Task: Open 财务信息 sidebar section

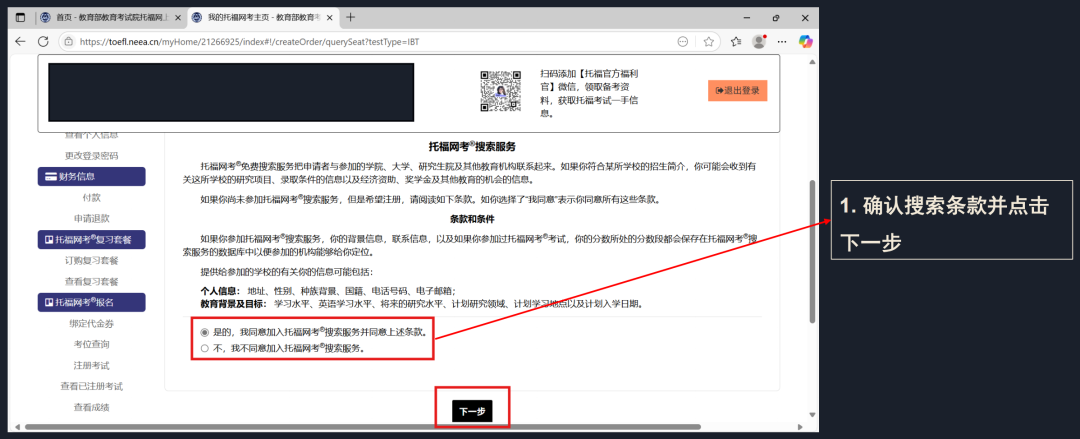Action: (92, 176)
